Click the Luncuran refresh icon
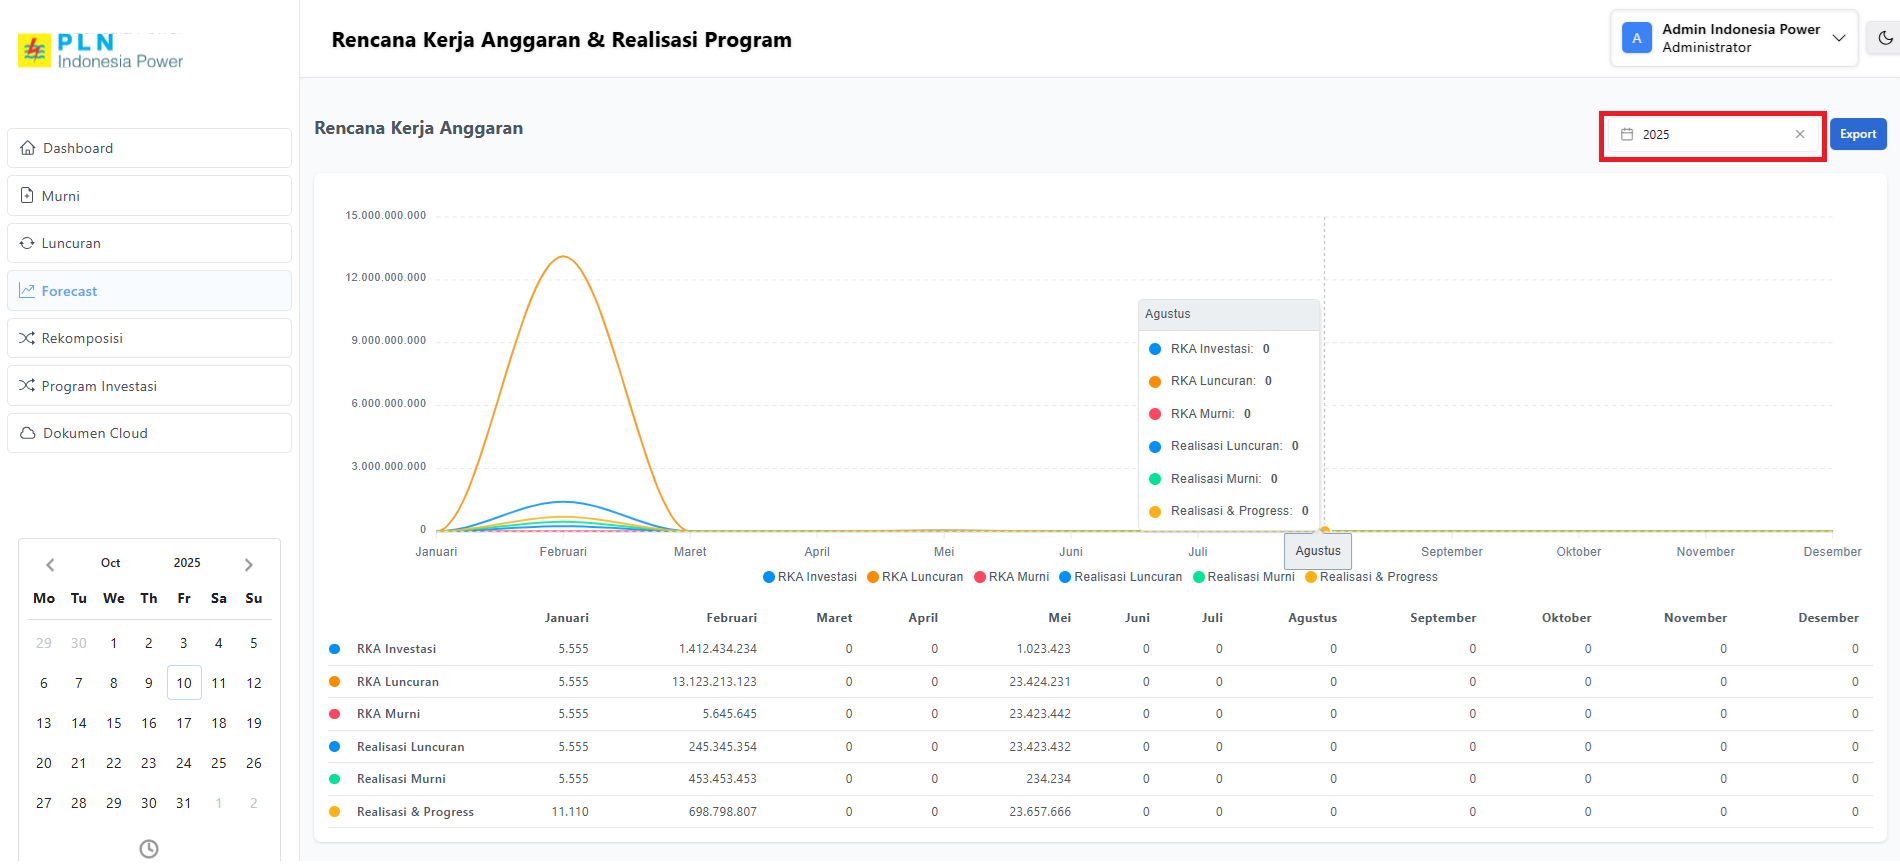This screenshot has width=1900, height=868. coord(27,243)
